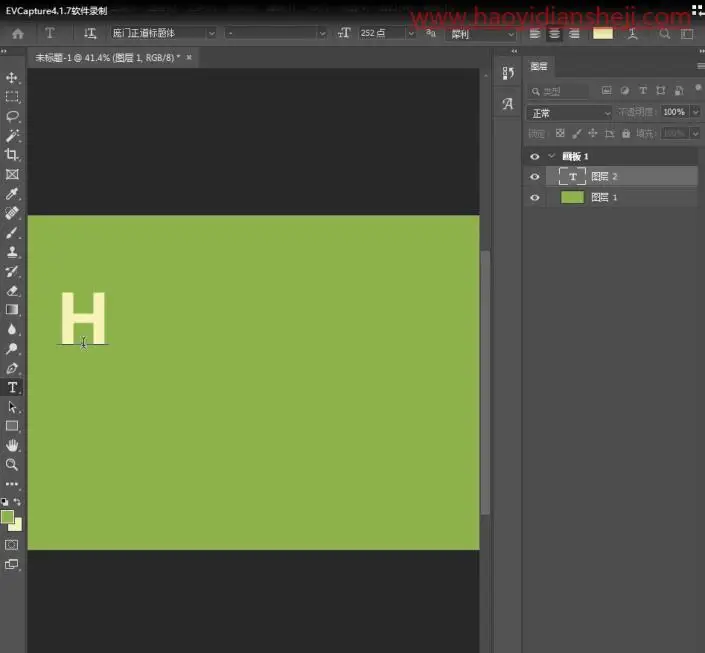The height and width of the screenshot is (653, 705).
Task: Open the anti-aliasing dropdown 锐利
Action: click(481, 34)
